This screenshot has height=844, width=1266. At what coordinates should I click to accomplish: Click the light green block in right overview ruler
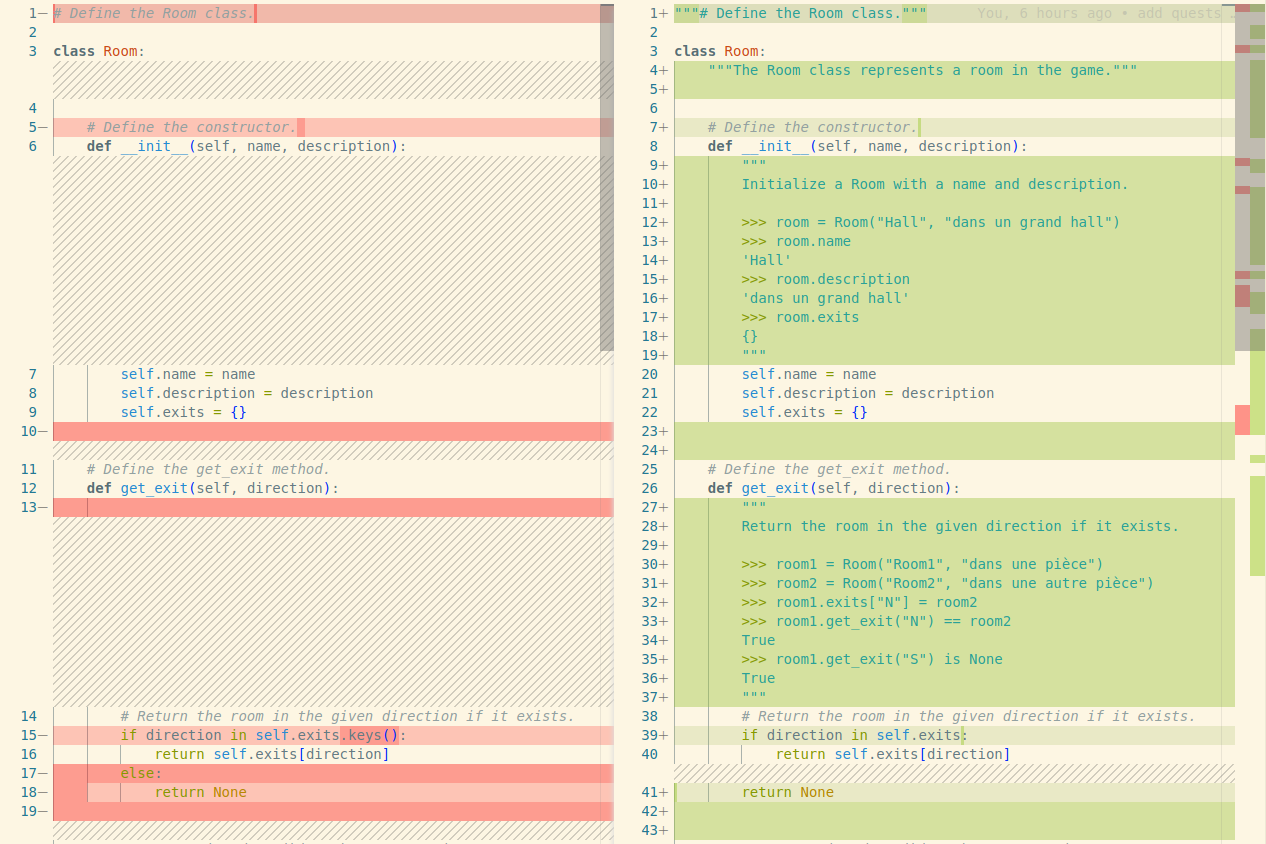pos(1257,525)
